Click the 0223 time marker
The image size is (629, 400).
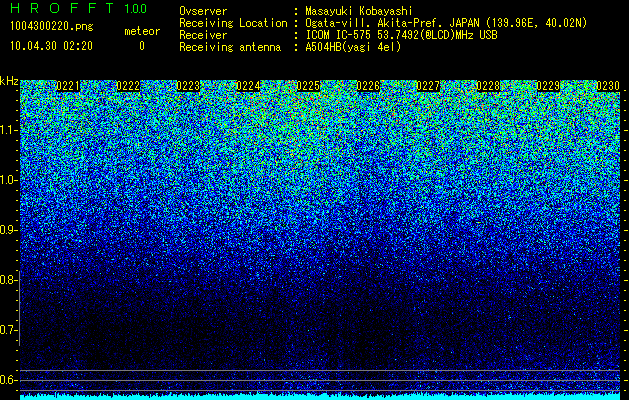pos(188,86)
